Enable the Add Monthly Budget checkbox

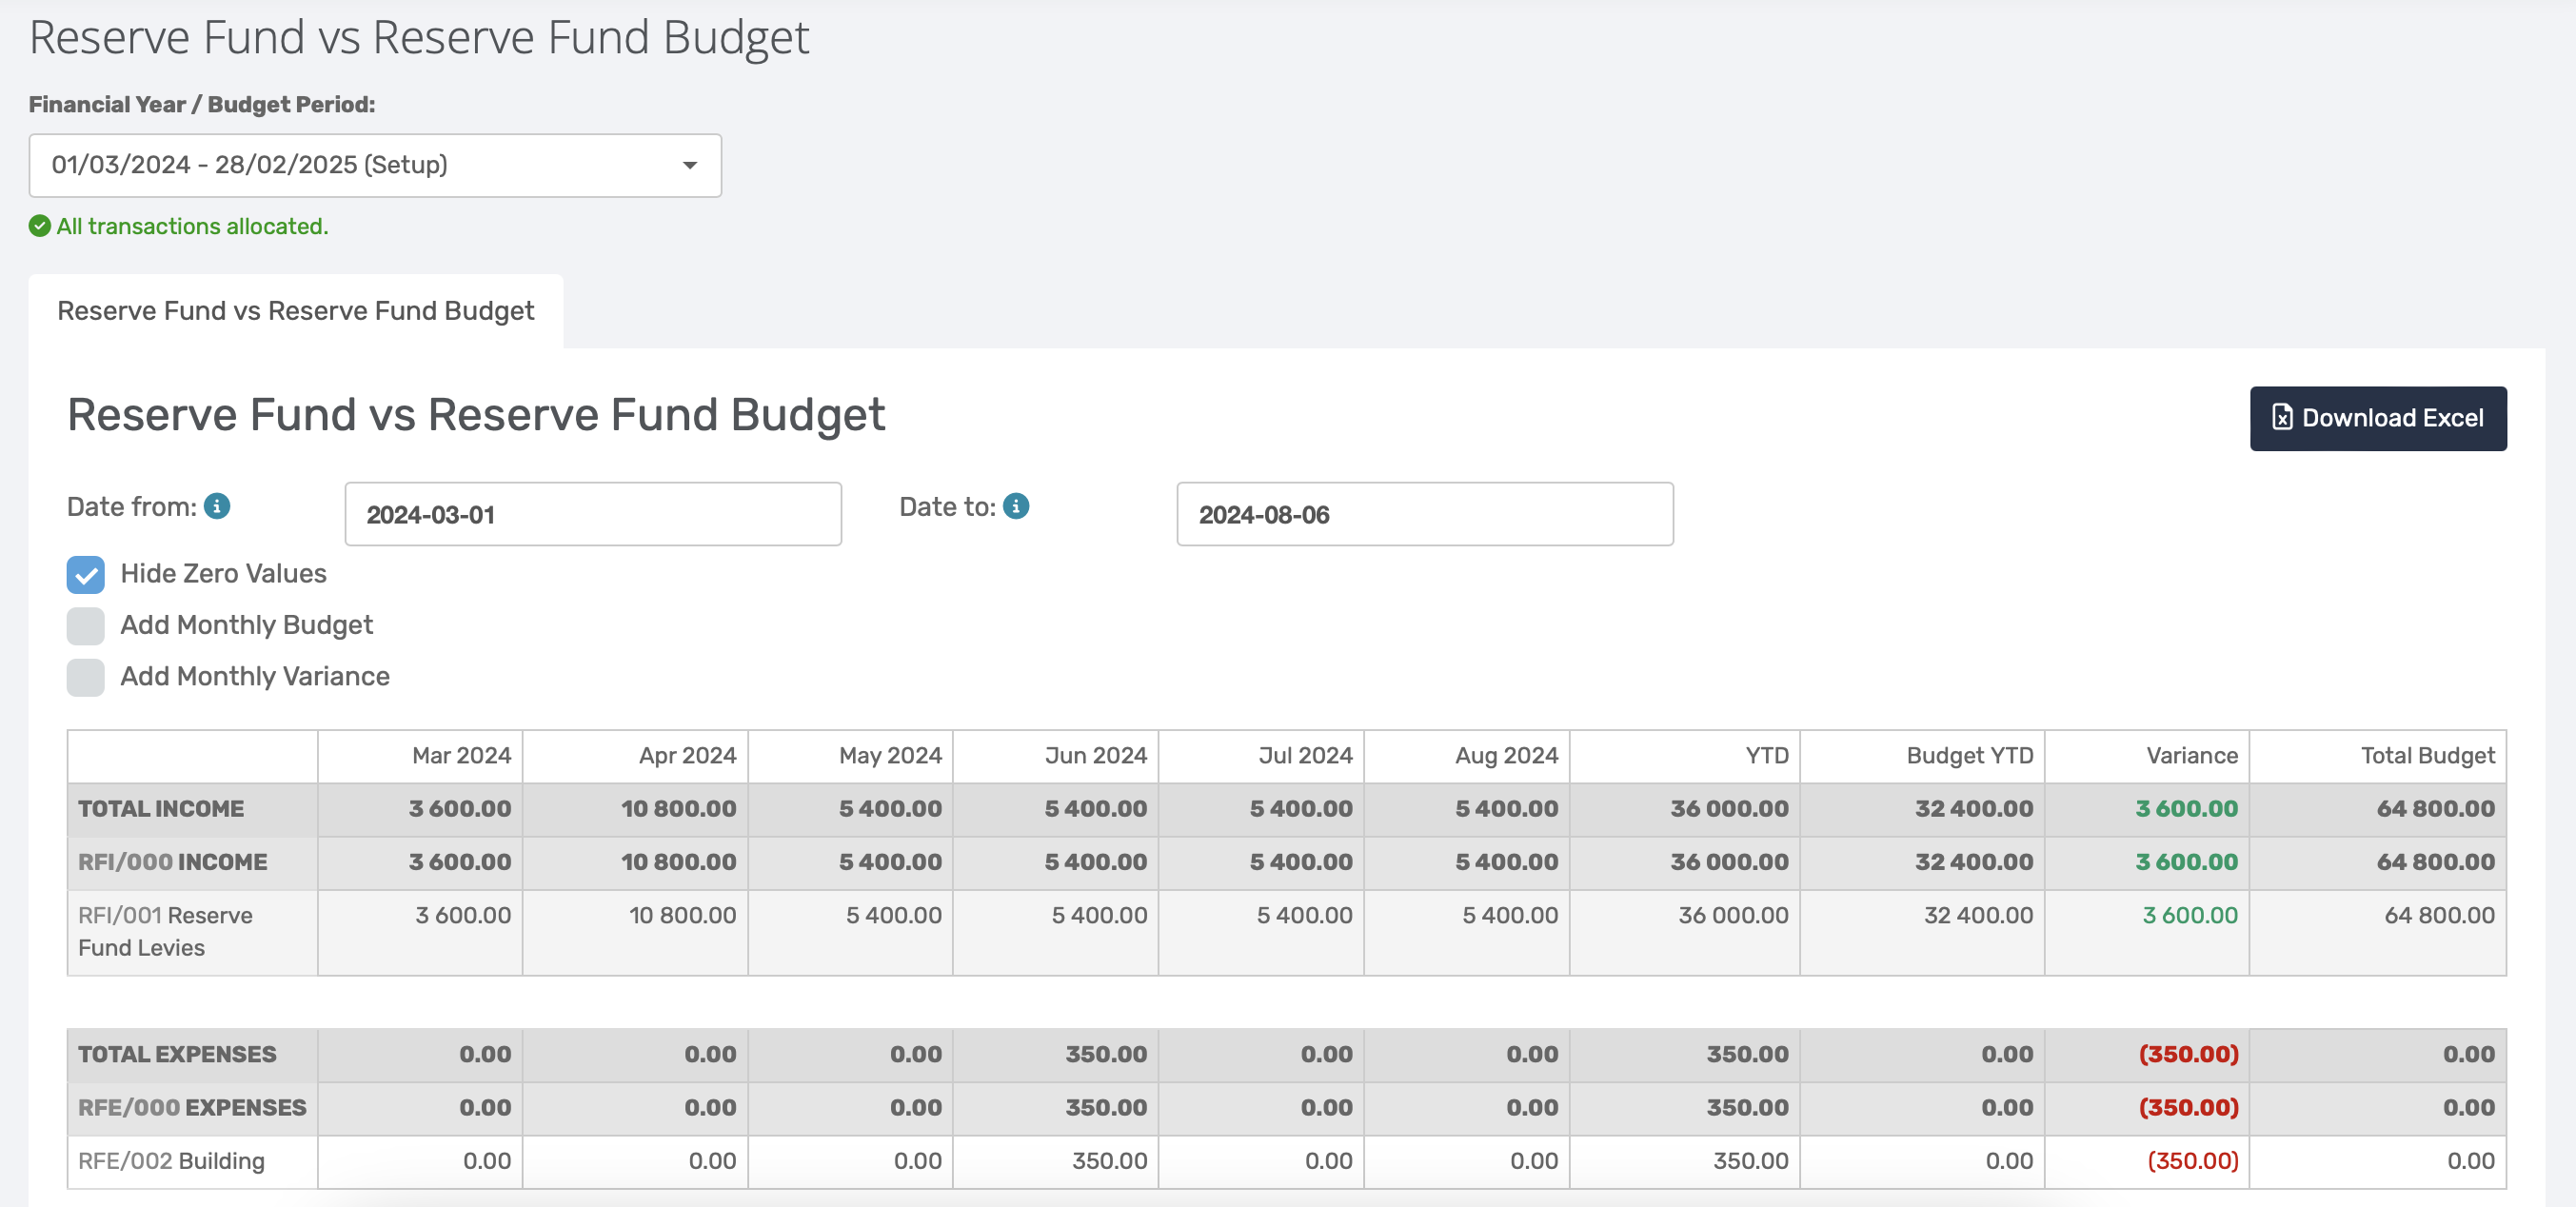click(x=85, y=625)
